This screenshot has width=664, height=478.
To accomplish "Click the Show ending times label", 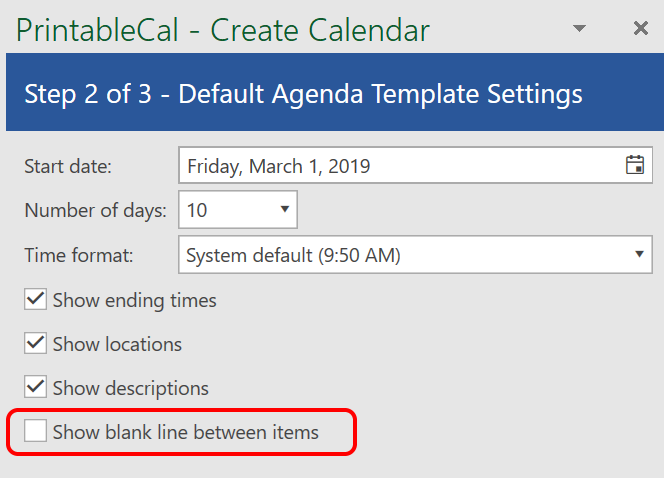I will coord(134,300).
